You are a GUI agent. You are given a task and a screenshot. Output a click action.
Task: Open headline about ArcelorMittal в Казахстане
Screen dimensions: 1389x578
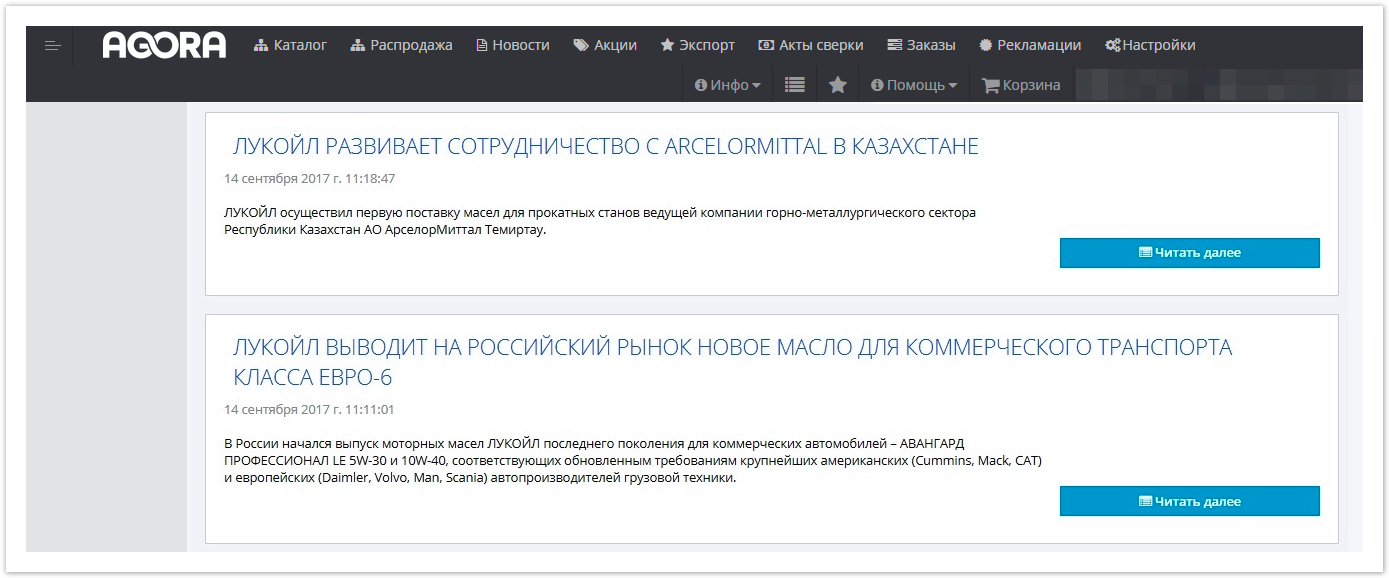tap(605, 147)
